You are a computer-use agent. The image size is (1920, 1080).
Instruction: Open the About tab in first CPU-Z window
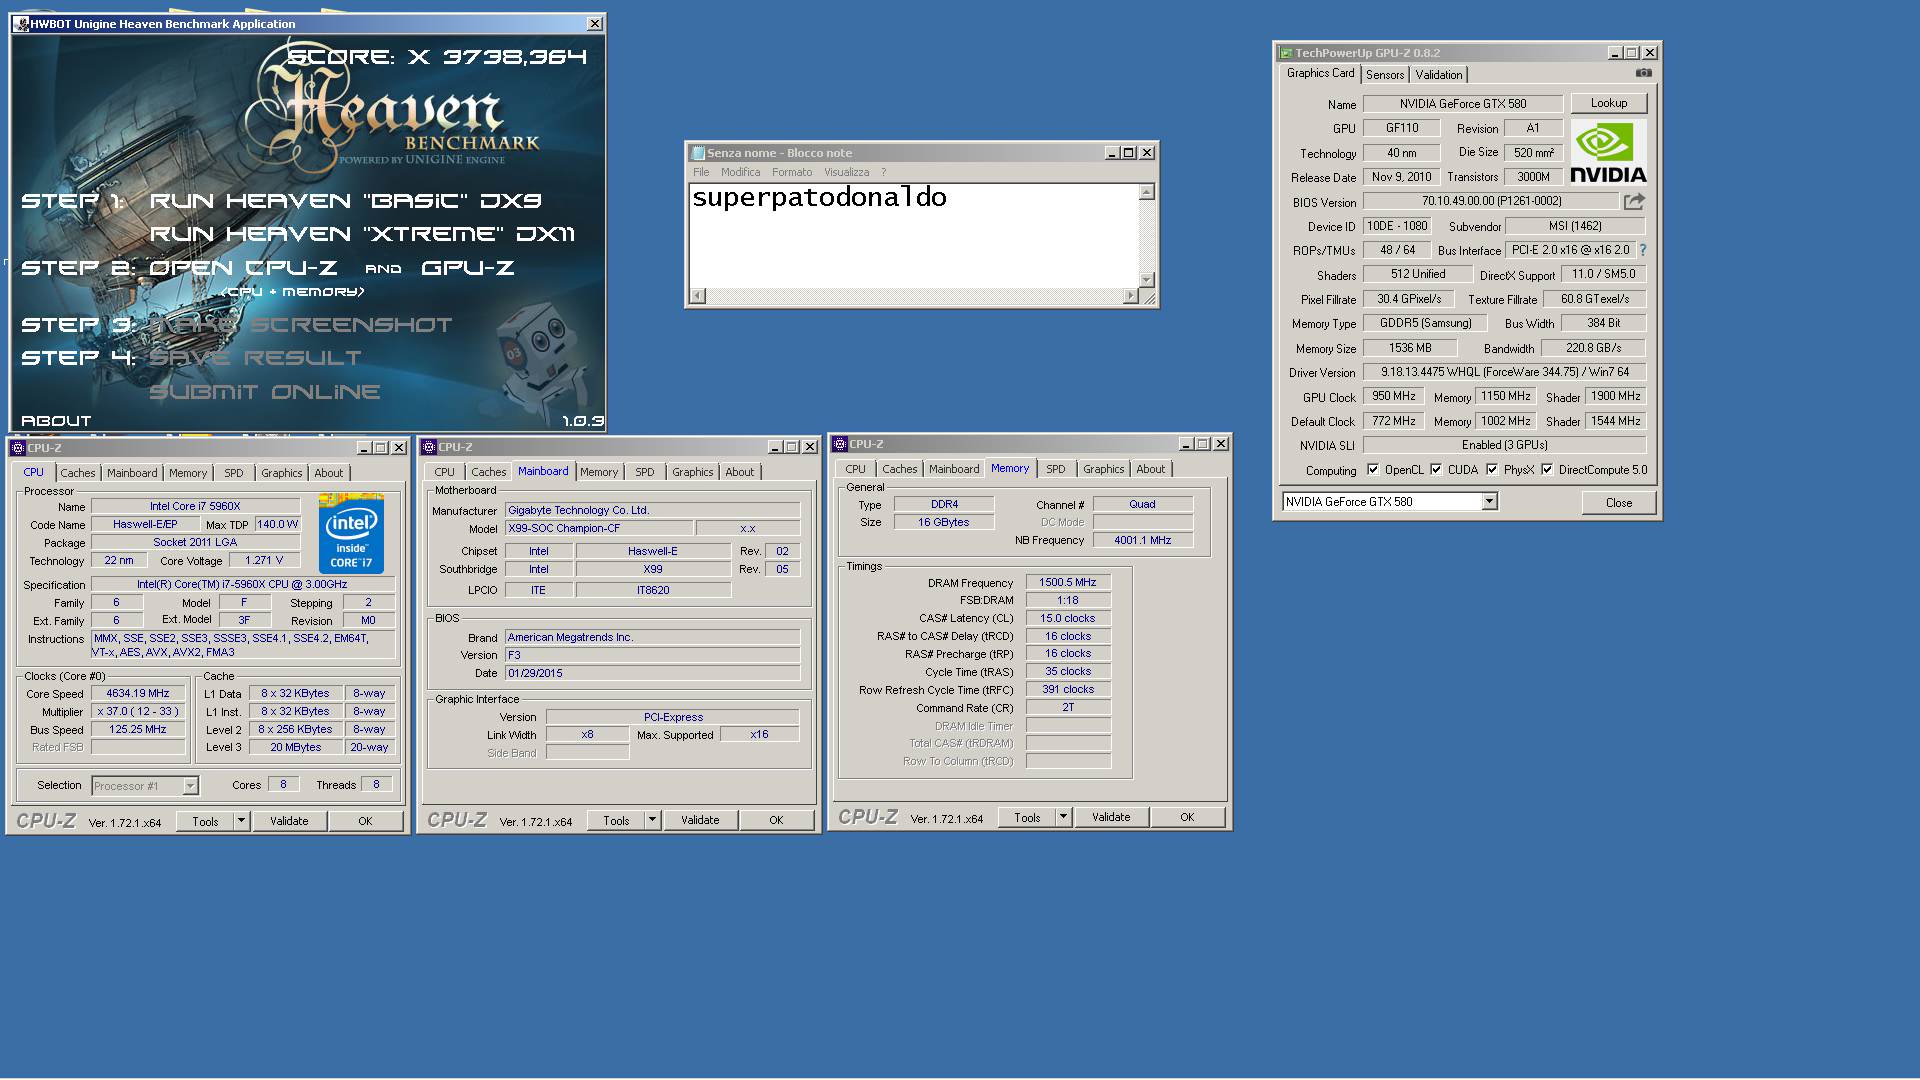(328, 473)
